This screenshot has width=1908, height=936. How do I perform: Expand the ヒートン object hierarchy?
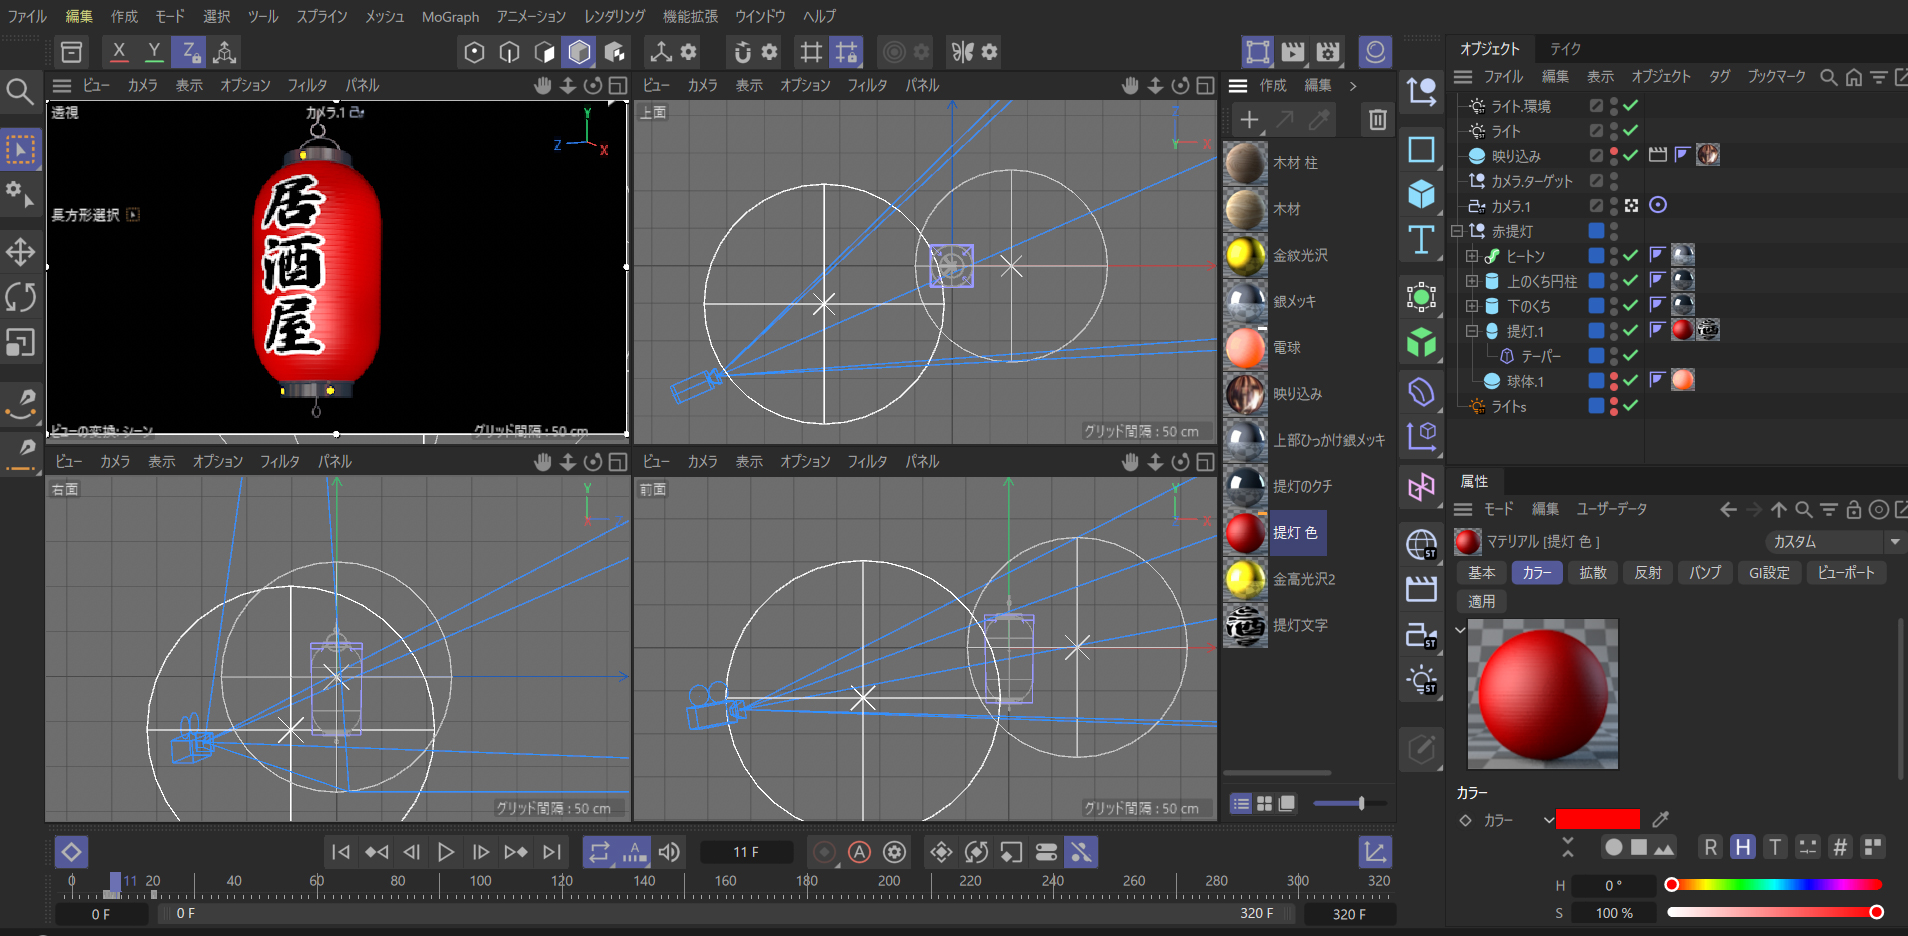[x=1472, y=256]
